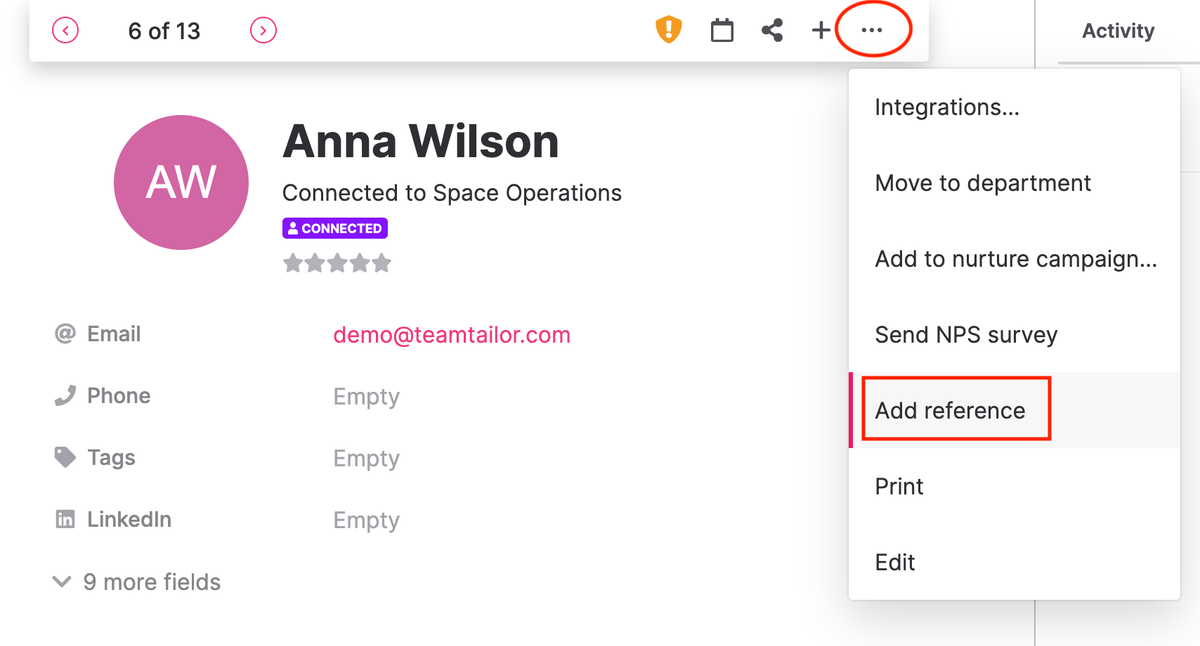
Task: Click the demo@teamtailor.com email link
Action: coord(452,335)
